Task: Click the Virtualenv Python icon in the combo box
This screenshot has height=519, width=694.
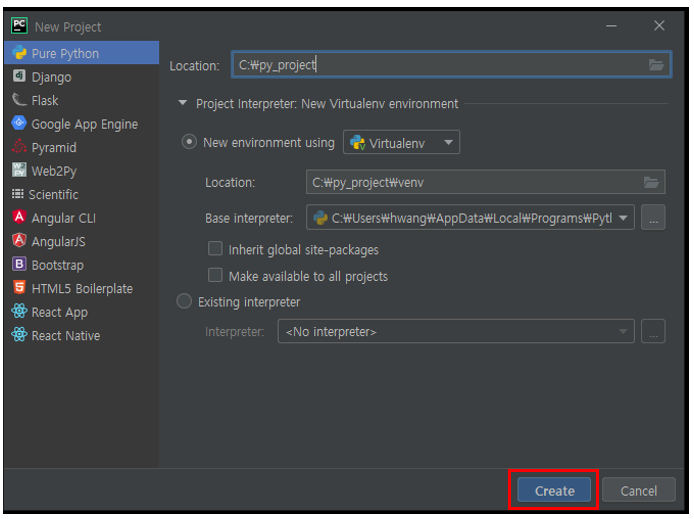Action: [x=357, y=142]
